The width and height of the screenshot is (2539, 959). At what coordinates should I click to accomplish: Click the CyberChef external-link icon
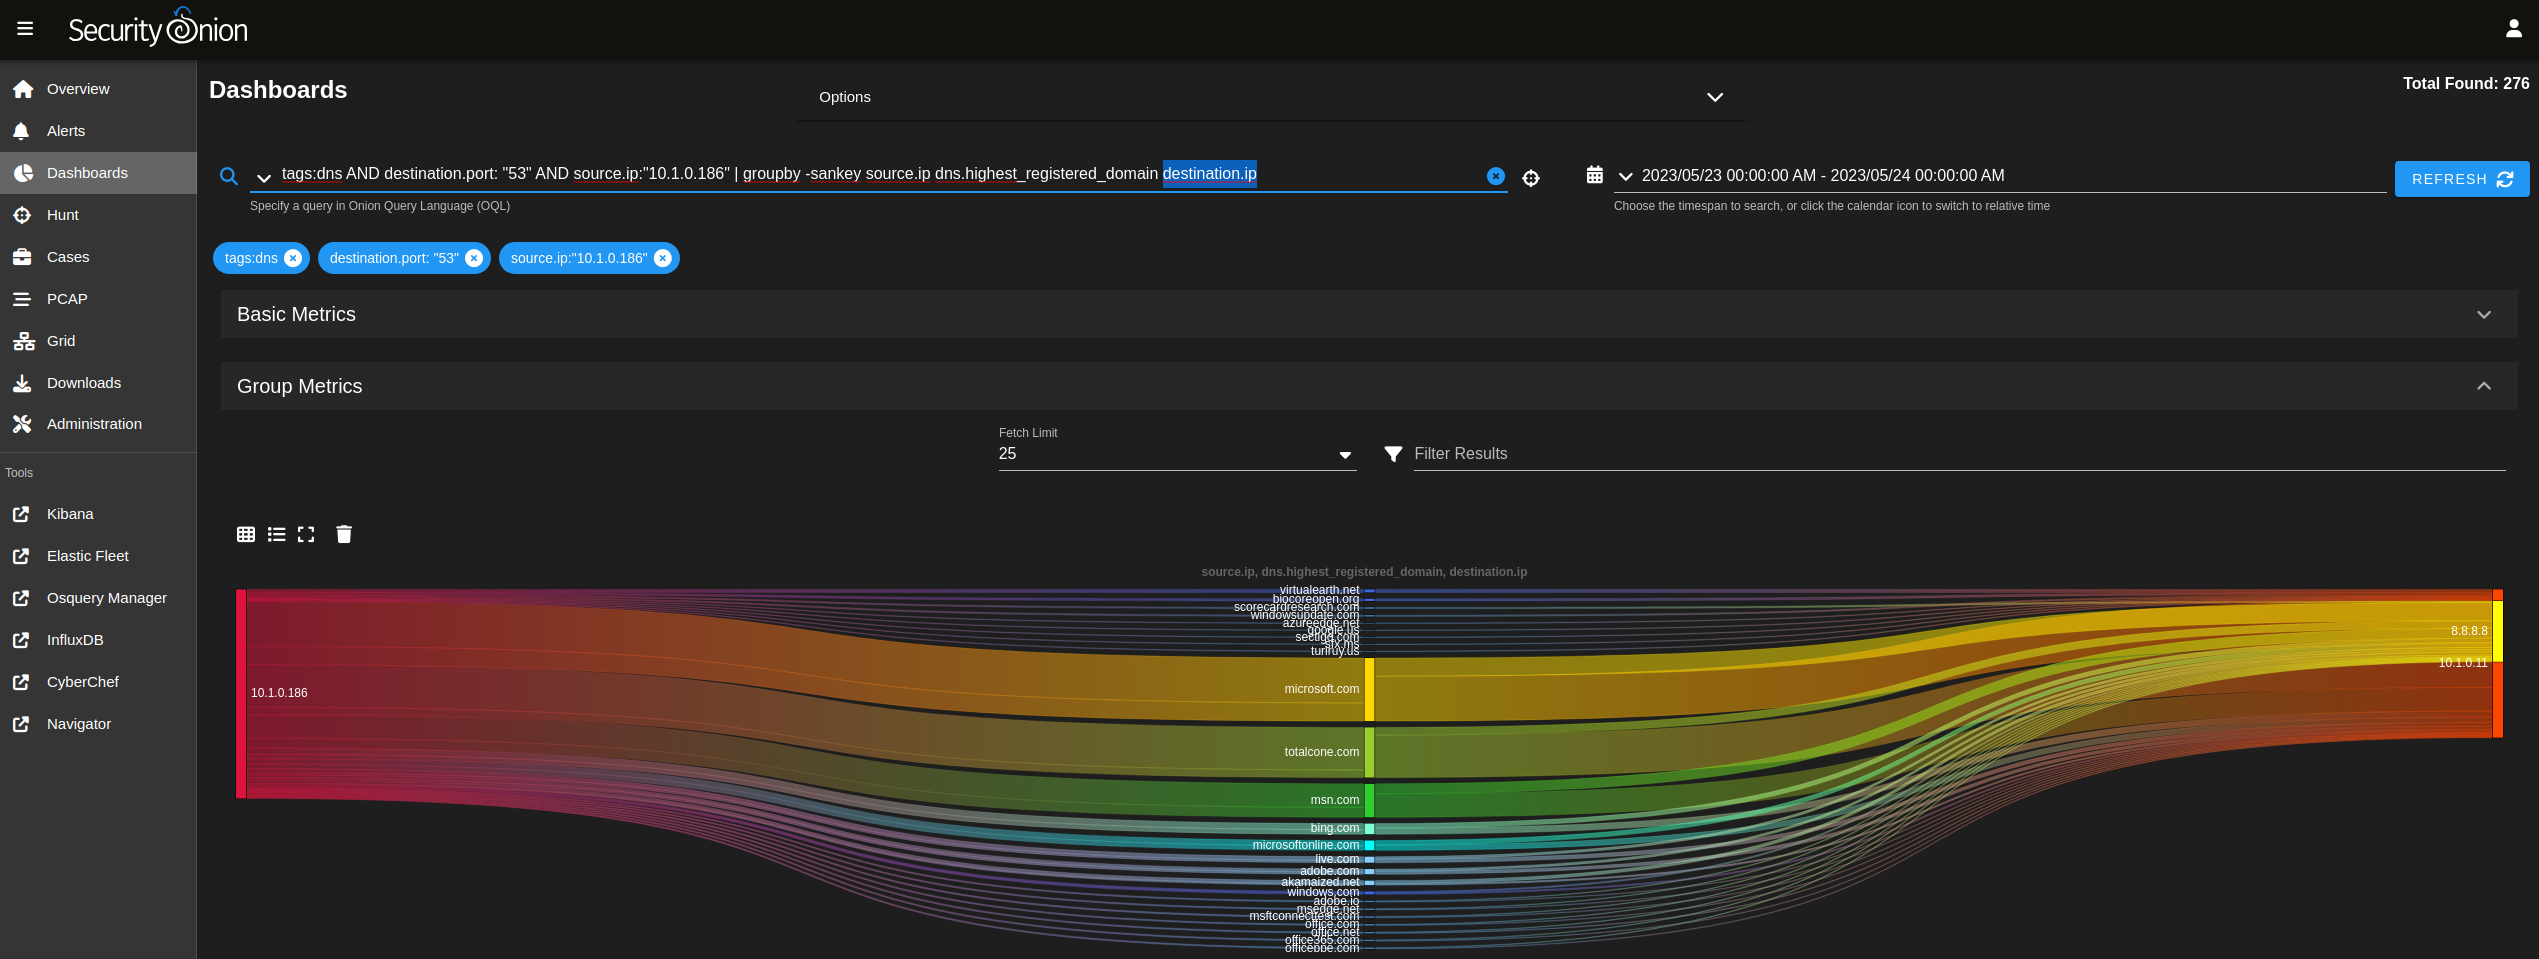21,682
